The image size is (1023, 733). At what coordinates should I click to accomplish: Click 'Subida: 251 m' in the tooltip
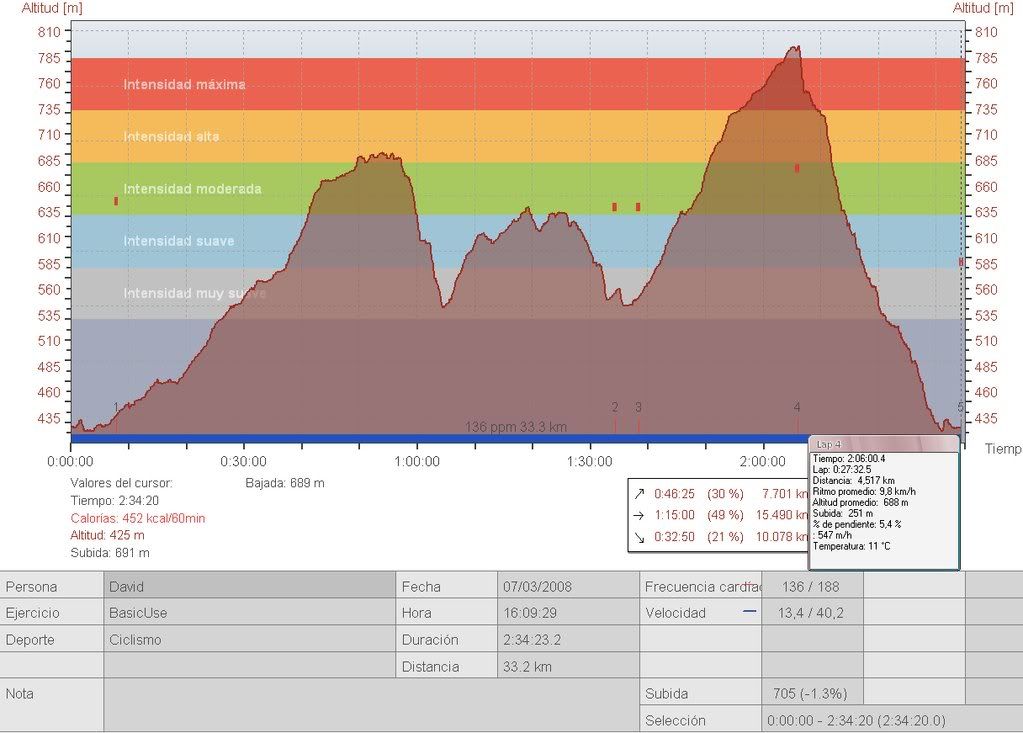point(842,513)
